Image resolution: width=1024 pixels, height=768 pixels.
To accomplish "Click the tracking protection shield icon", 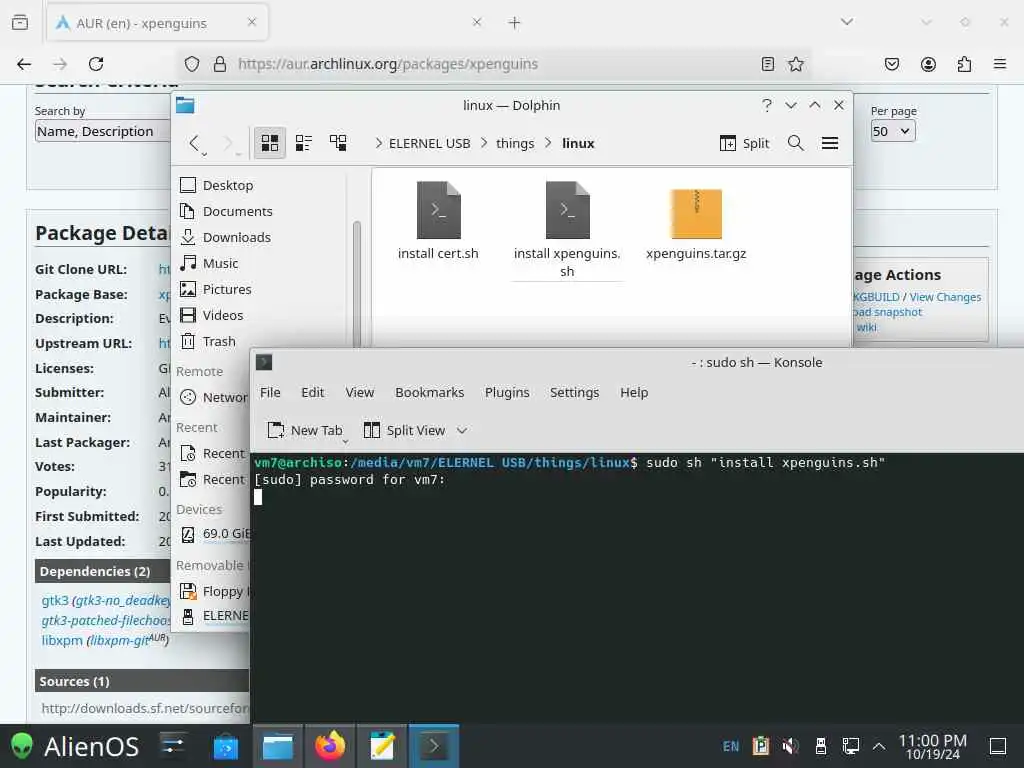I will click(191, 64).
